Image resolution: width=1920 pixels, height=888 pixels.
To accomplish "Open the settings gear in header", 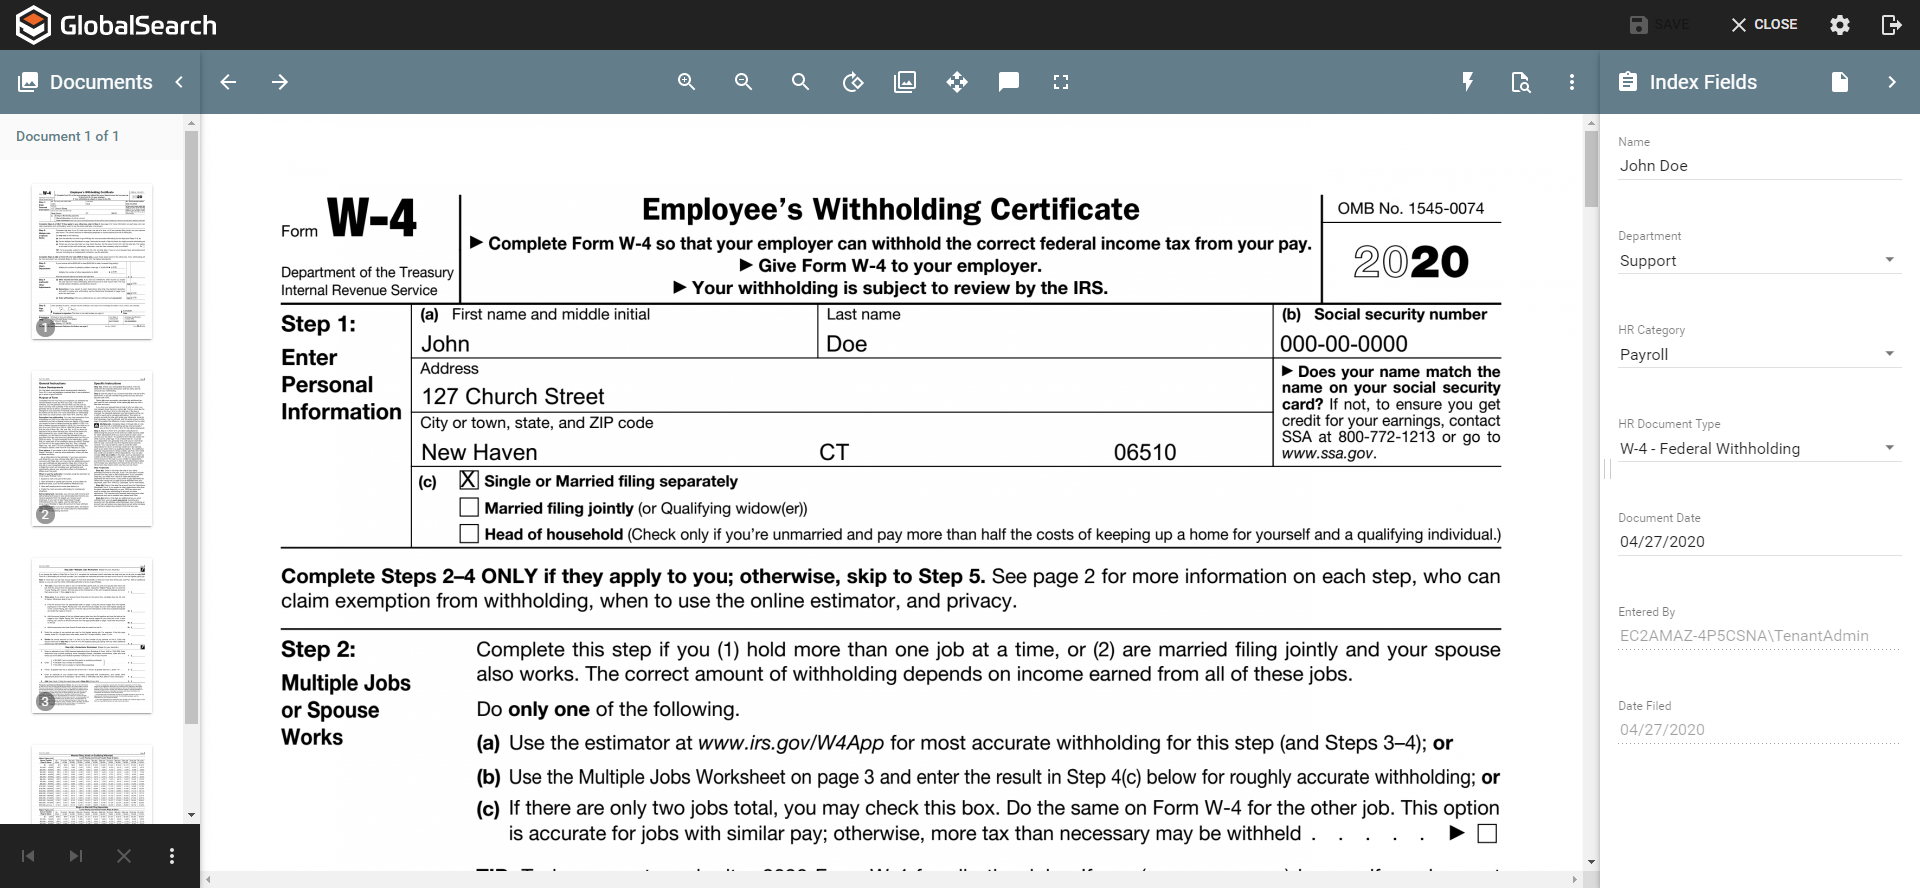I will pos(1840,25).
